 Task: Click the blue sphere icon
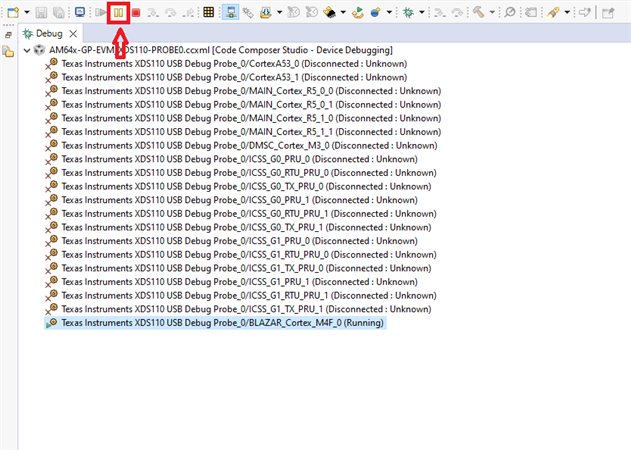(x=375, y=13)
